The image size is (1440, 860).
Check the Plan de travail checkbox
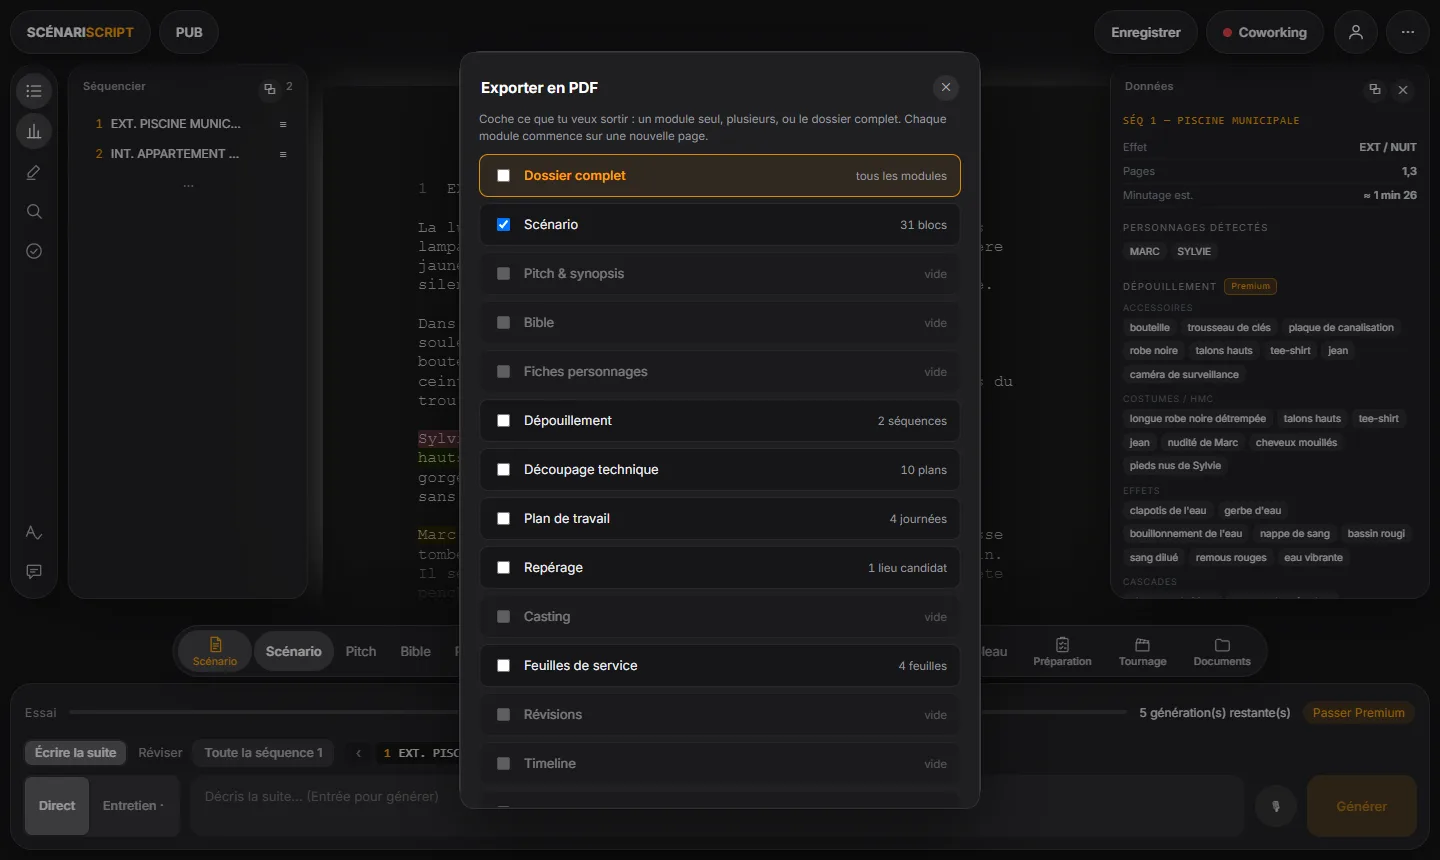pos(504,519)
